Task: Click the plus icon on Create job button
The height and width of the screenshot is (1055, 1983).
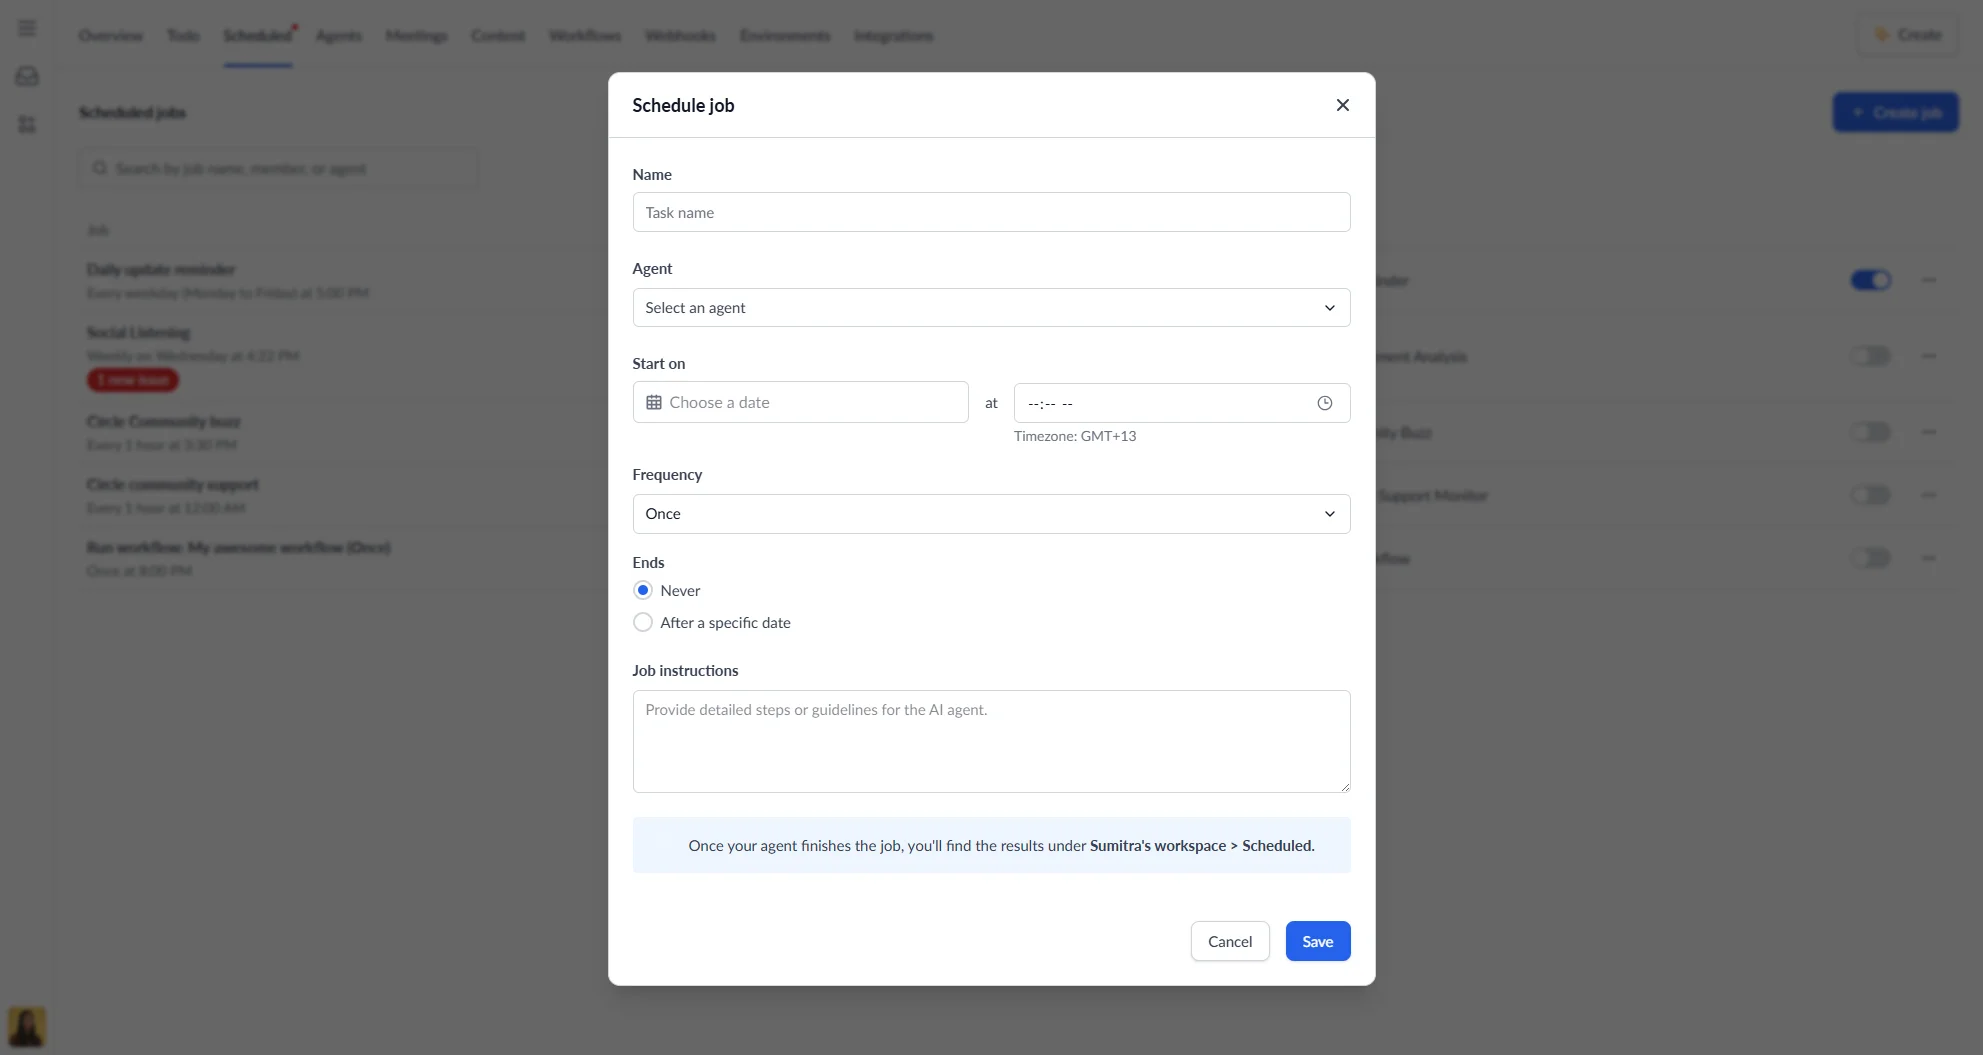Action: click(1858, 112)
